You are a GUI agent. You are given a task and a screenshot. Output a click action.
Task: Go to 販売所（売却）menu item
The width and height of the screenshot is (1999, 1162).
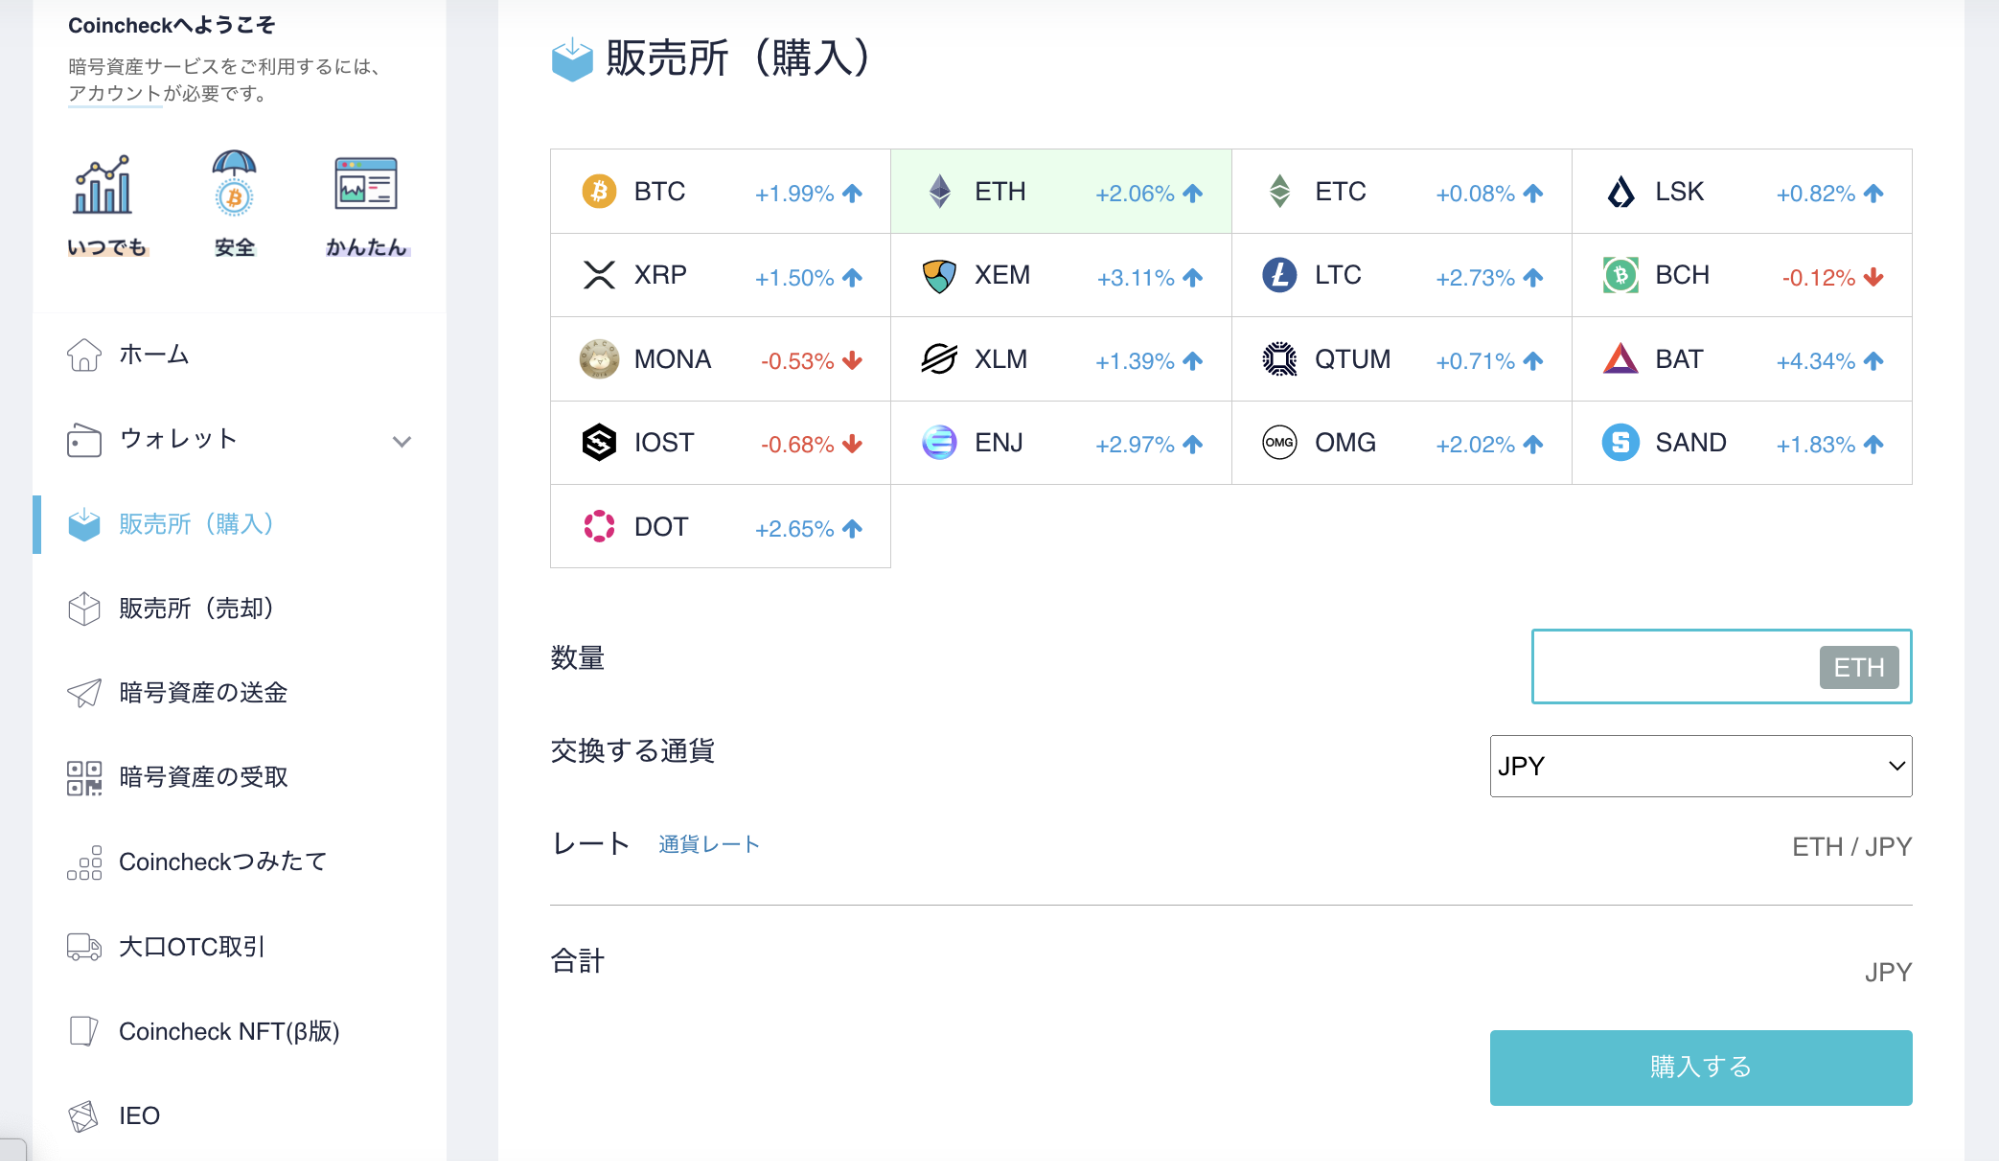[196, 608]
